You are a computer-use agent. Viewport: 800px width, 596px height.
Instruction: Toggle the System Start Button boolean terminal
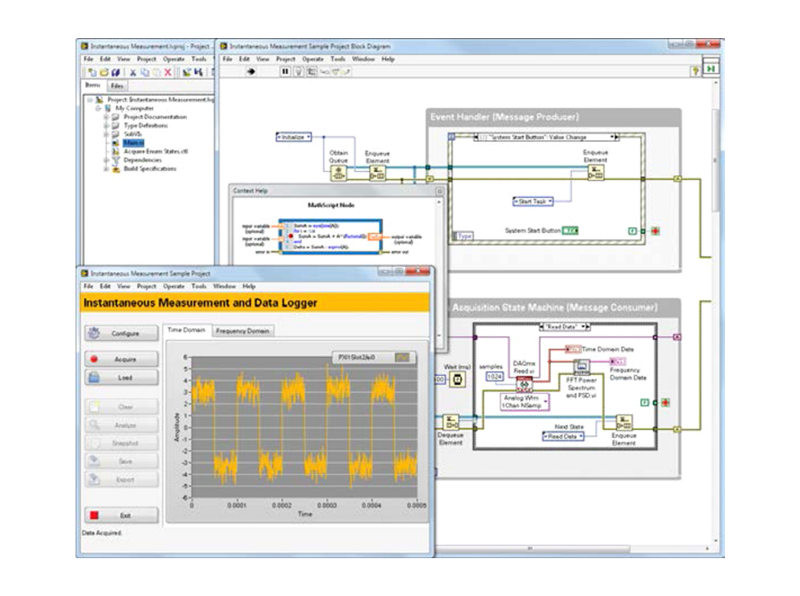pos(570,230)
